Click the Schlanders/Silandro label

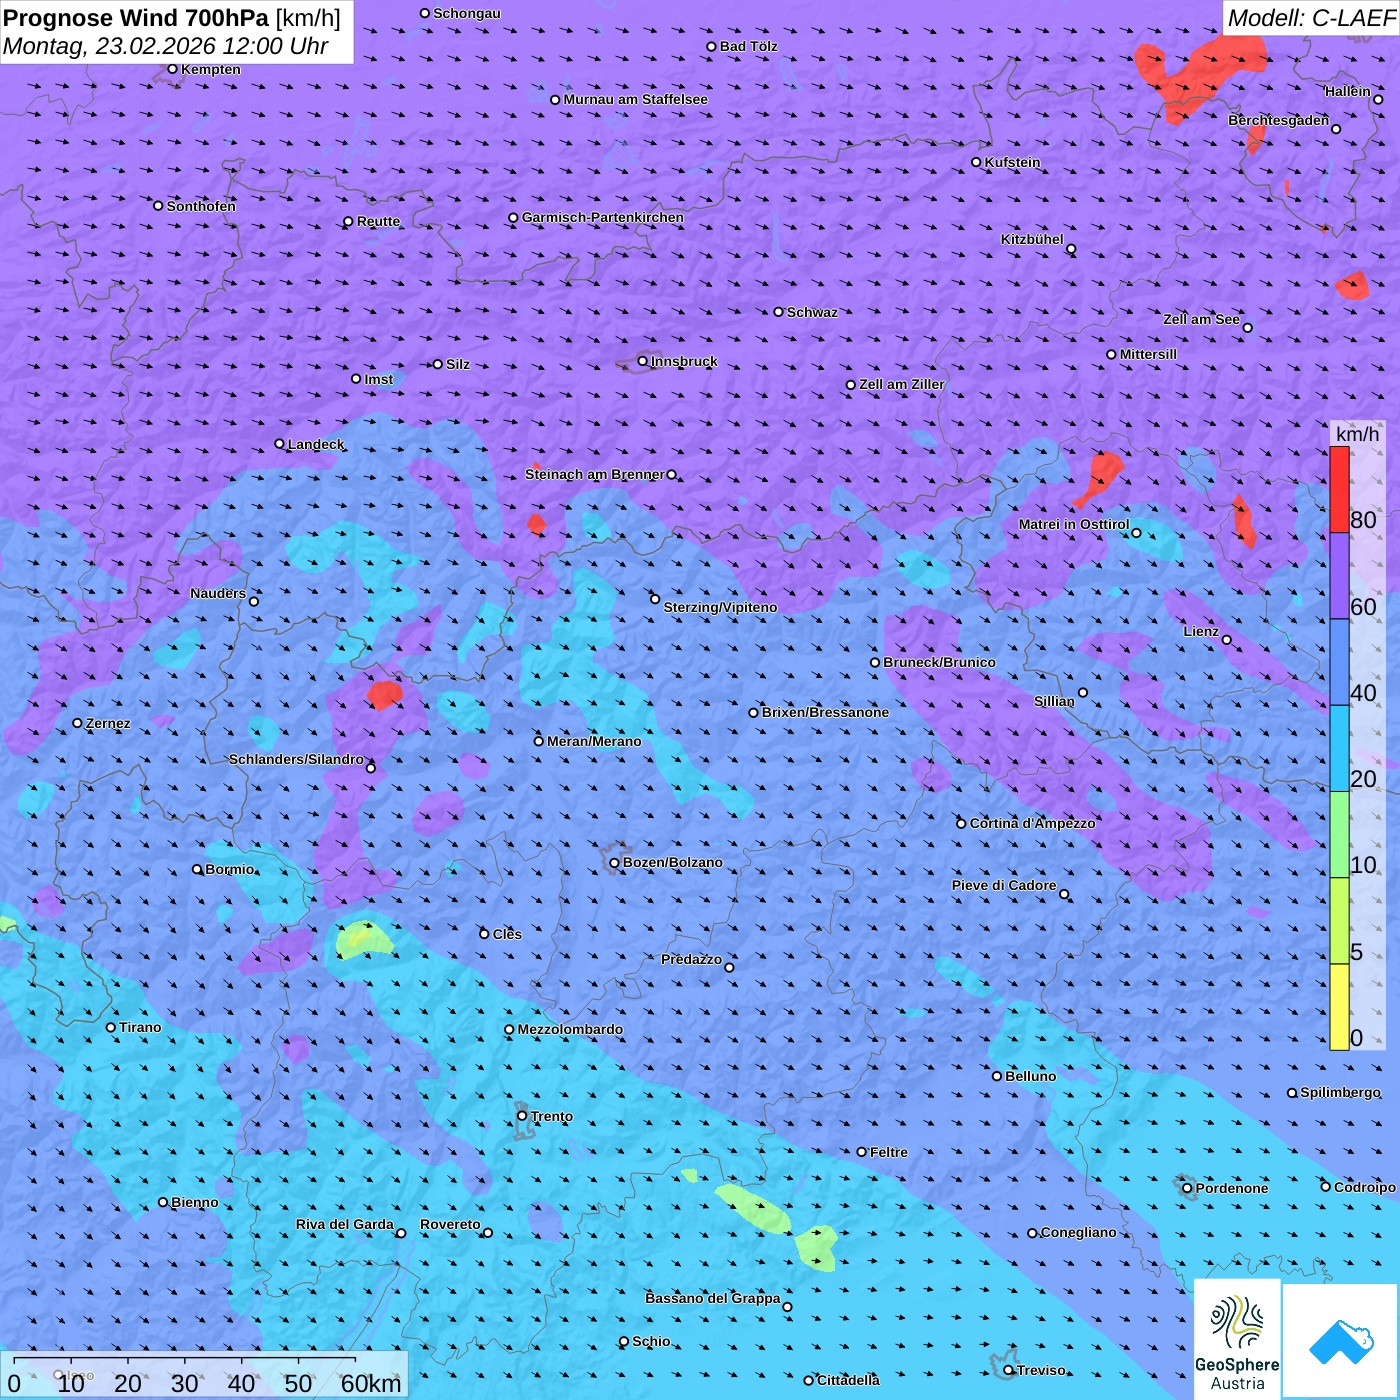pyautogui.click(x=296, y=759)
